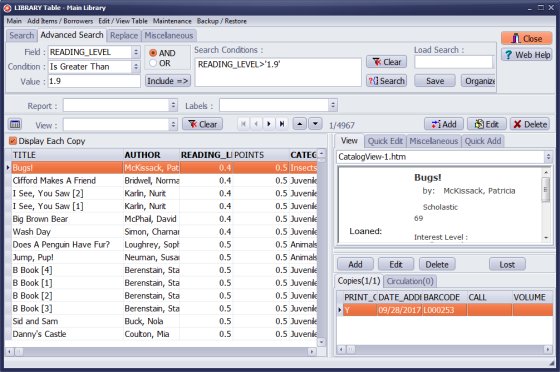The height and width of the screenshot is (372, 560).
Task: Click the Clear button beside View dropdown
Action: pyautogui.click(x=202, y=124)
